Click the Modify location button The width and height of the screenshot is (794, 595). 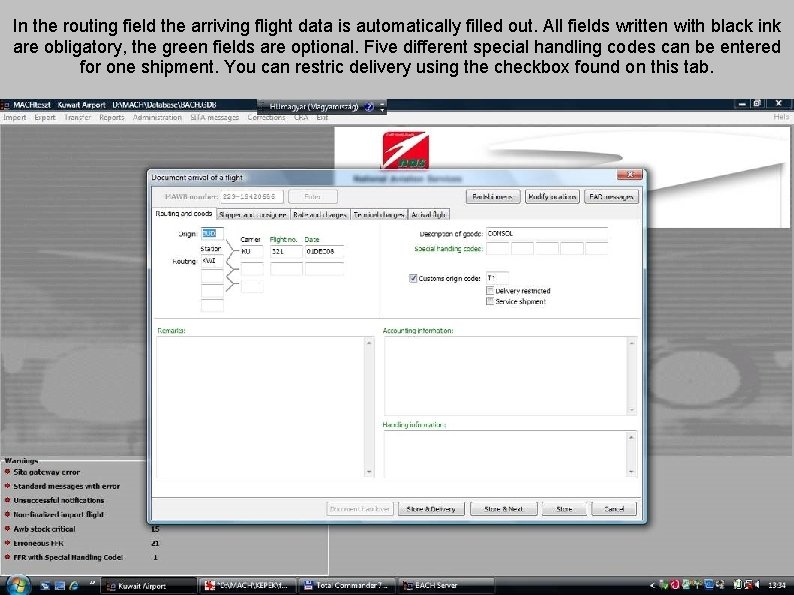[552, 196]
